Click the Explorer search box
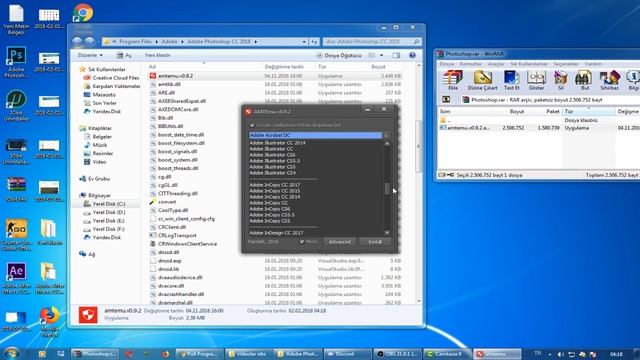The image size is (640, 360). (x=372, y=42)
